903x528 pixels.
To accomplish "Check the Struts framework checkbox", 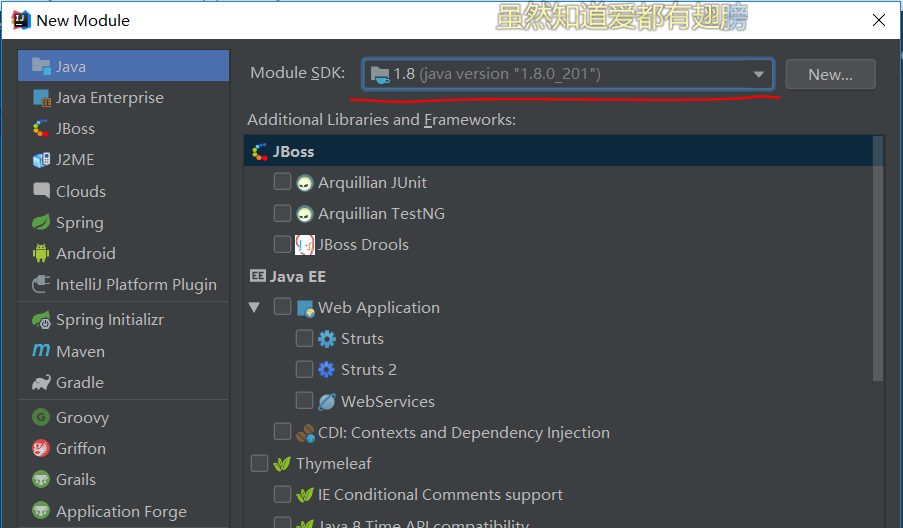I will tap(304, 337).
